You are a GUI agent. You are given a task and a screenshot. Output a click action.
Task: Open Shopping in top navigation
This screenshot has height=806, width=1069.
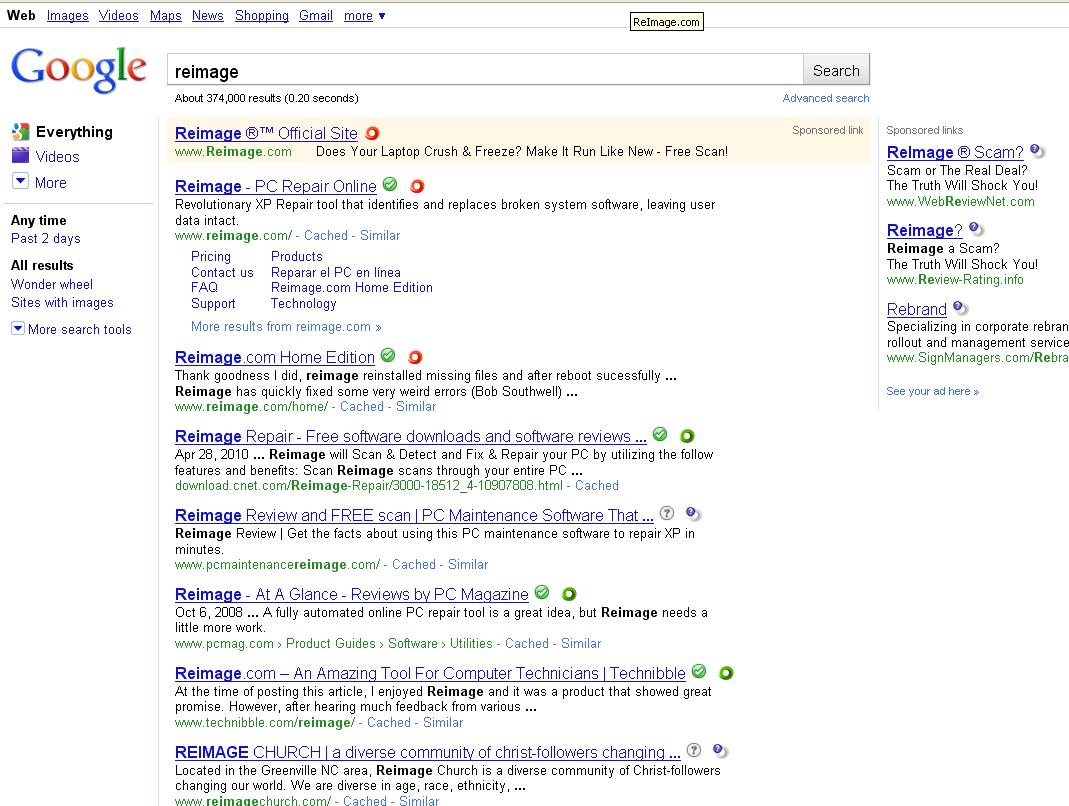(262, 16)
